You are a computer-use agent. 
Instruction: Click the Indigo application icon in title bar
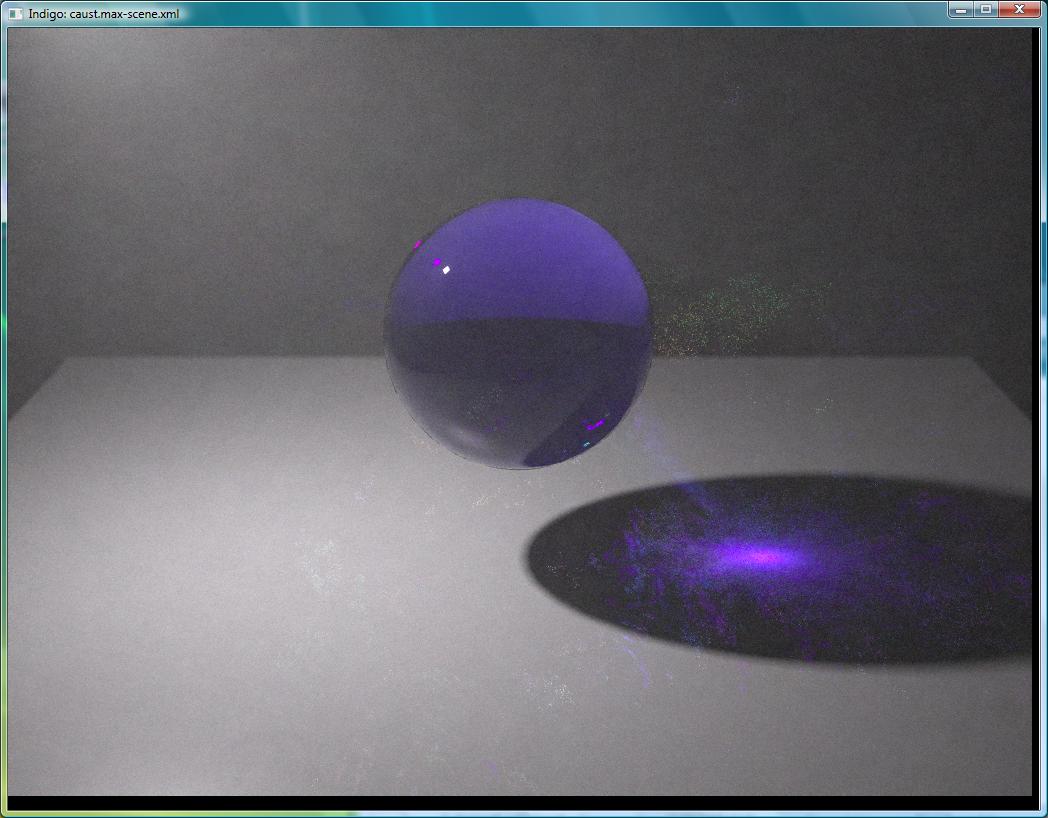click(x=15, y=14)
